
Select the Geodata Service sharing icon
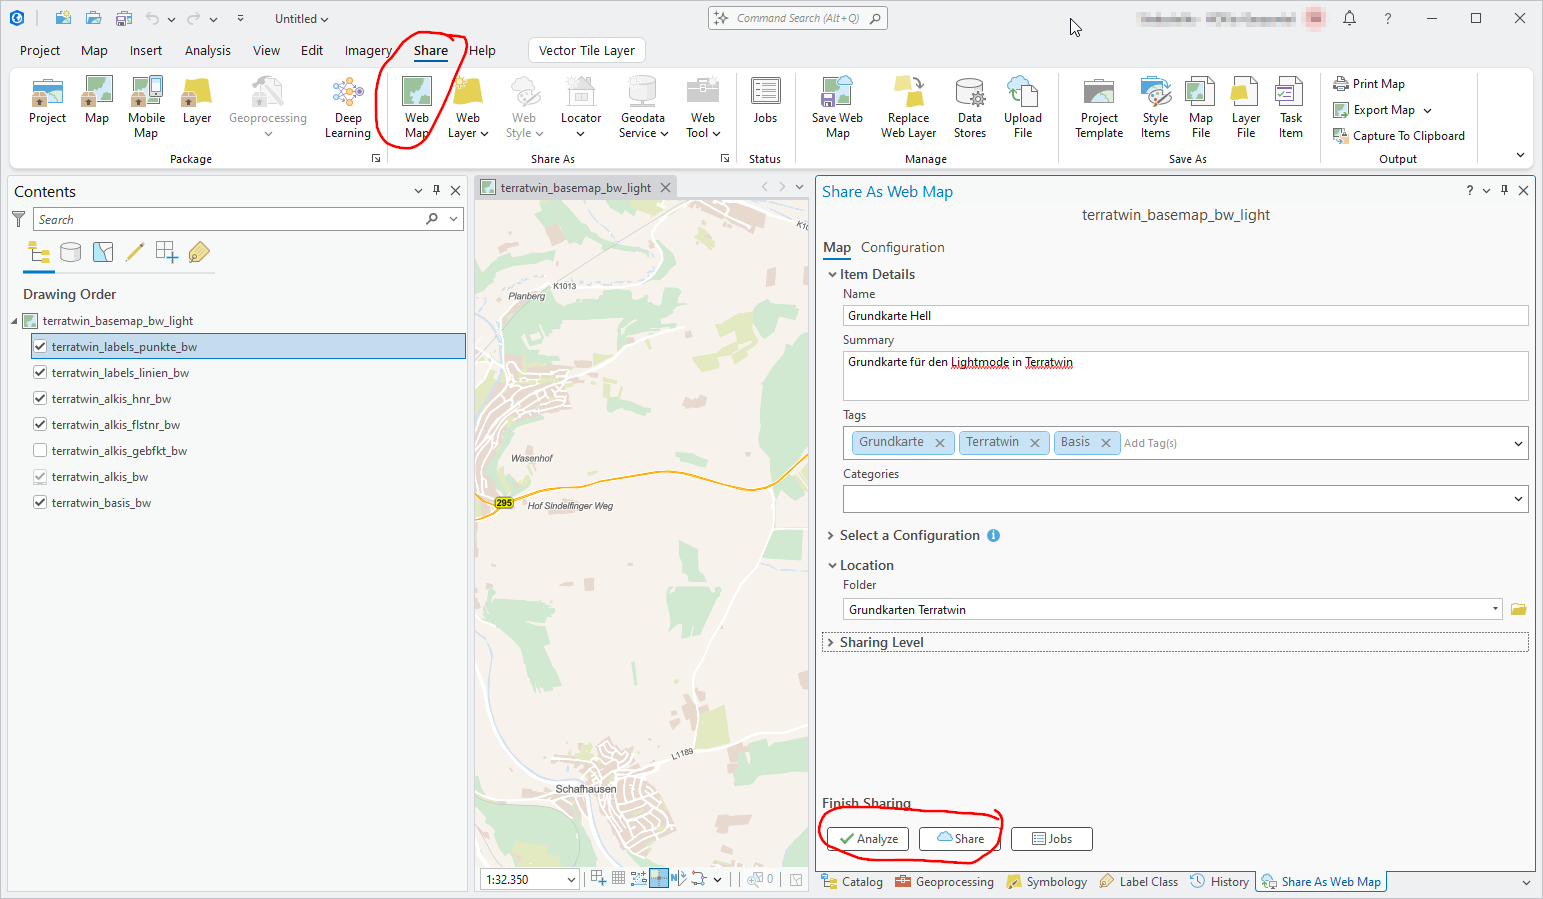642,105
